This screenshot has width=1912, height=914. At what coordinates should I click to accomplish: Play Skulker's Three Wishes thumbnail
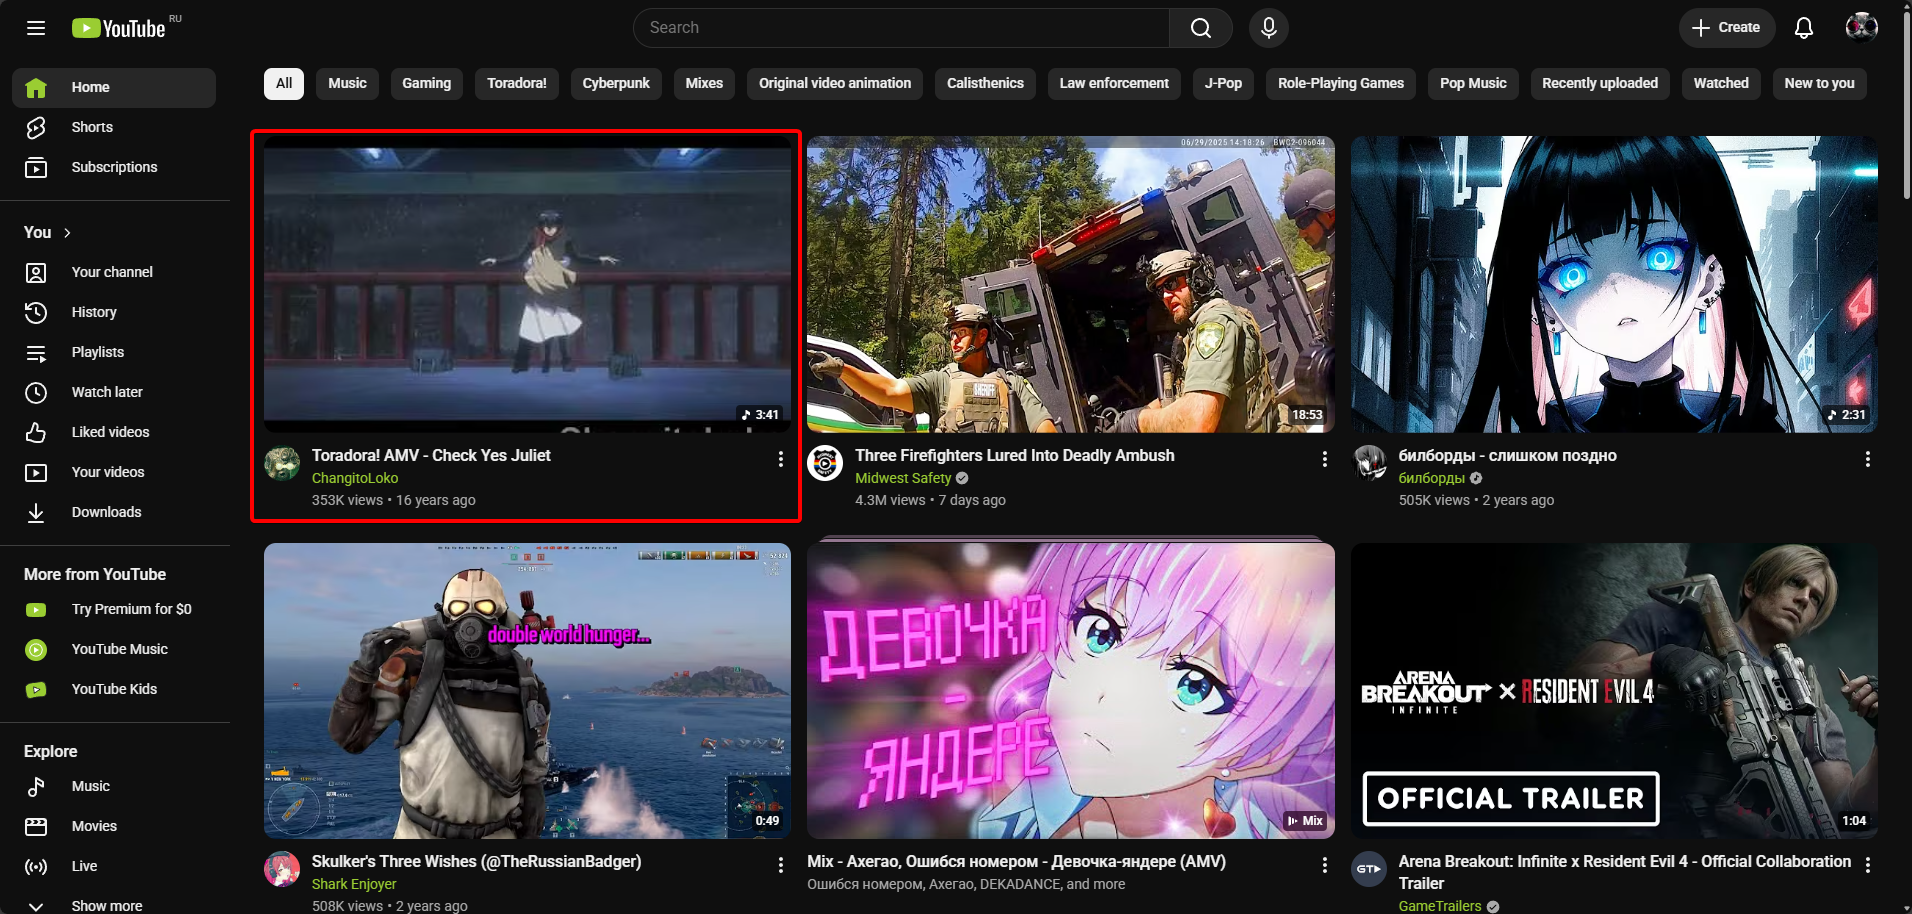(527, 691)
